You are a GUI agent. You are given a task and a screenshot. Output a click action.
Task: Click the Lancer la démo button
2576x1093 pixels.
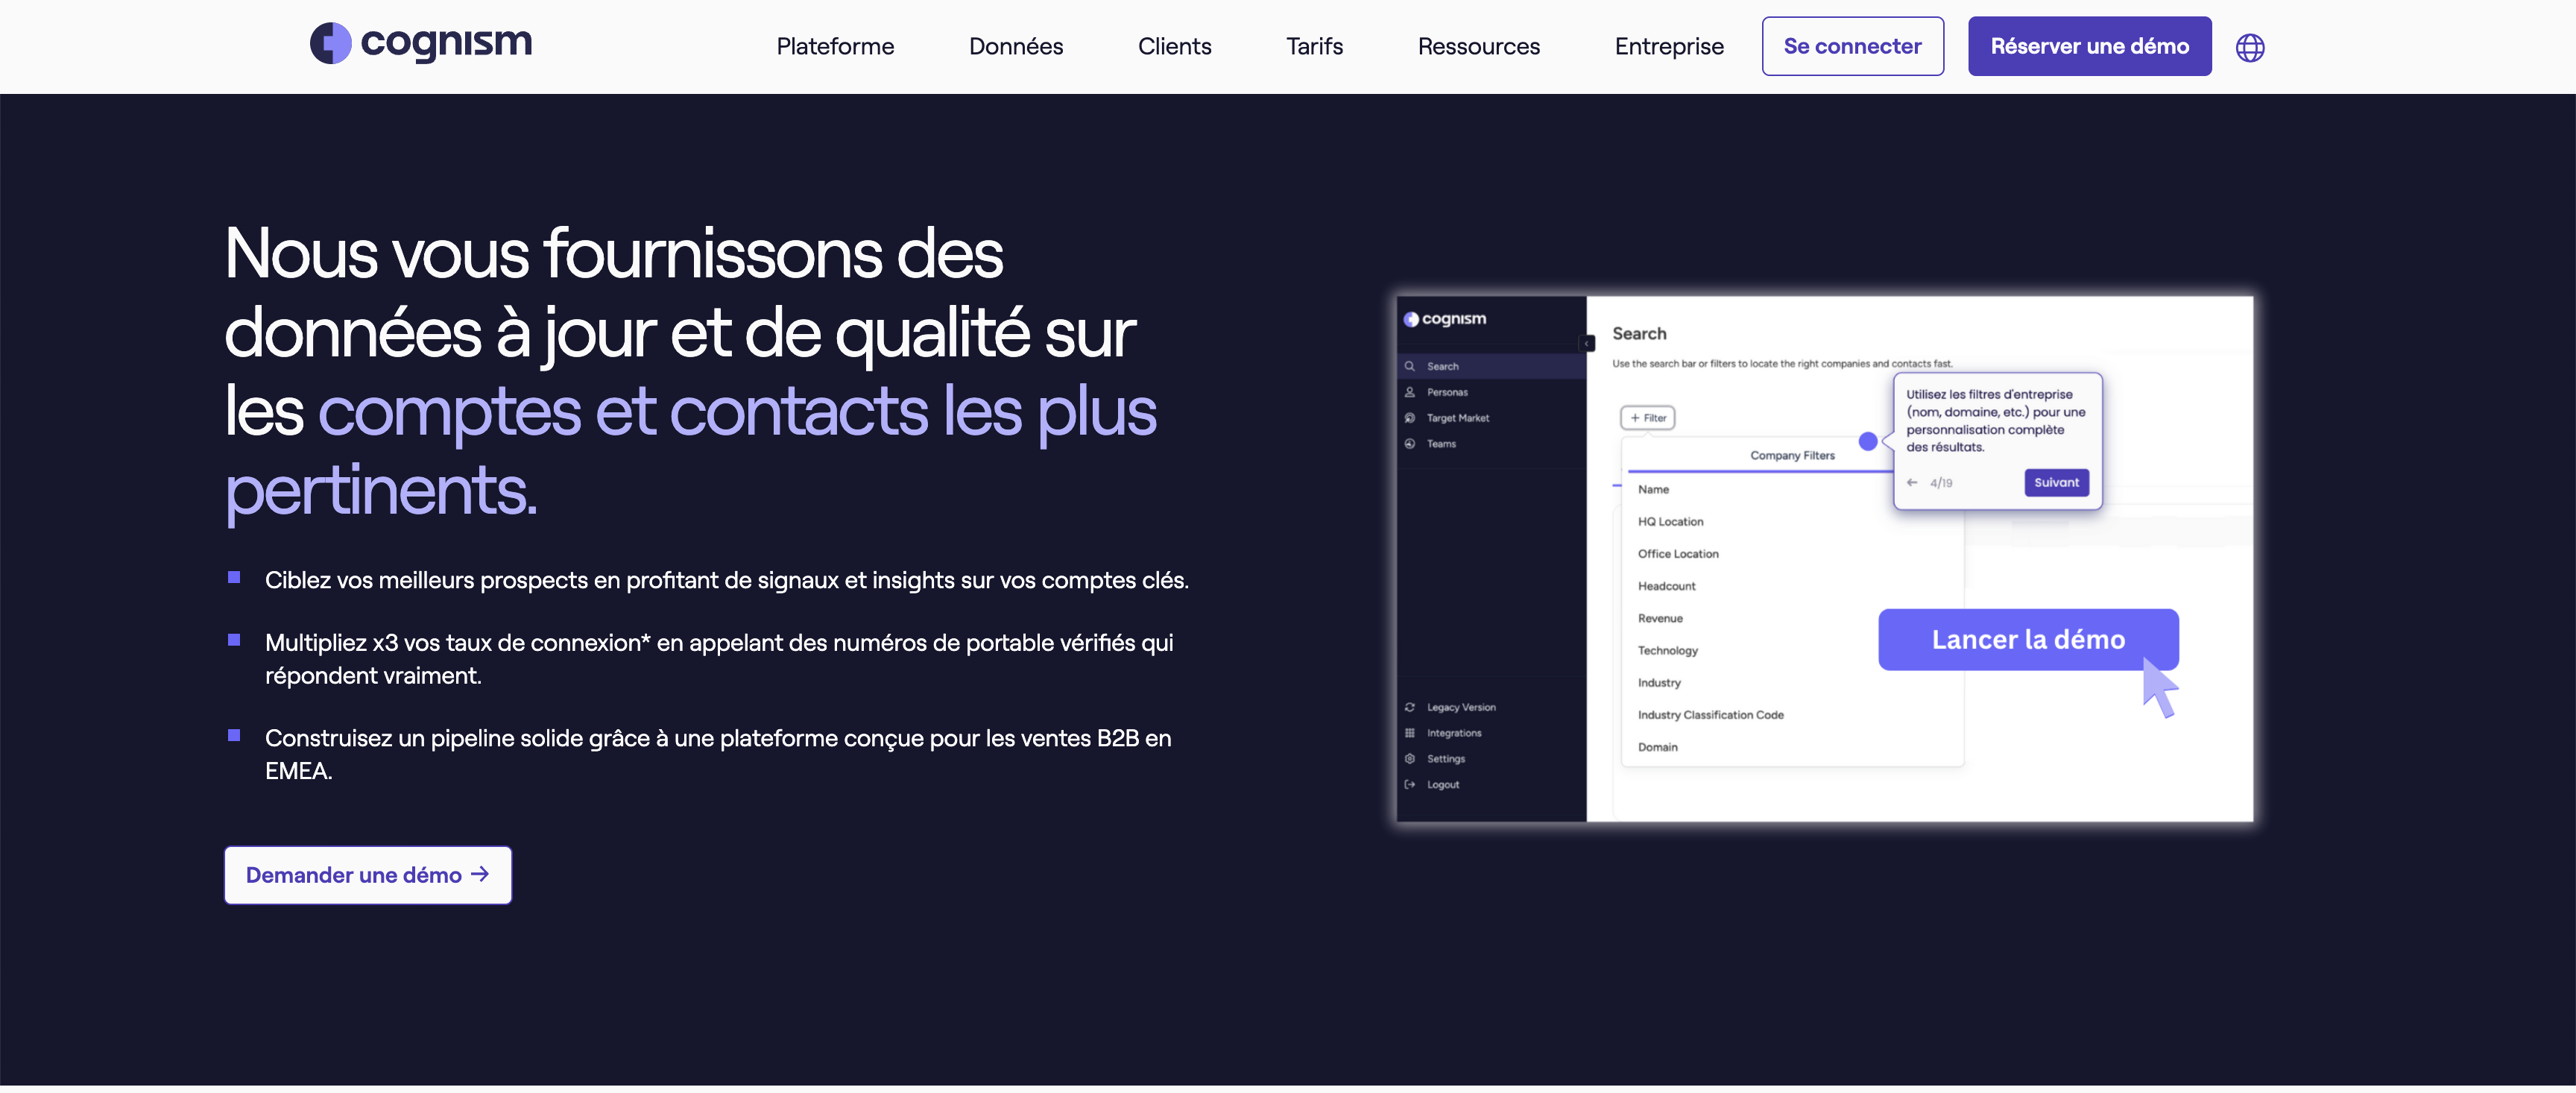pos(2027,640)
